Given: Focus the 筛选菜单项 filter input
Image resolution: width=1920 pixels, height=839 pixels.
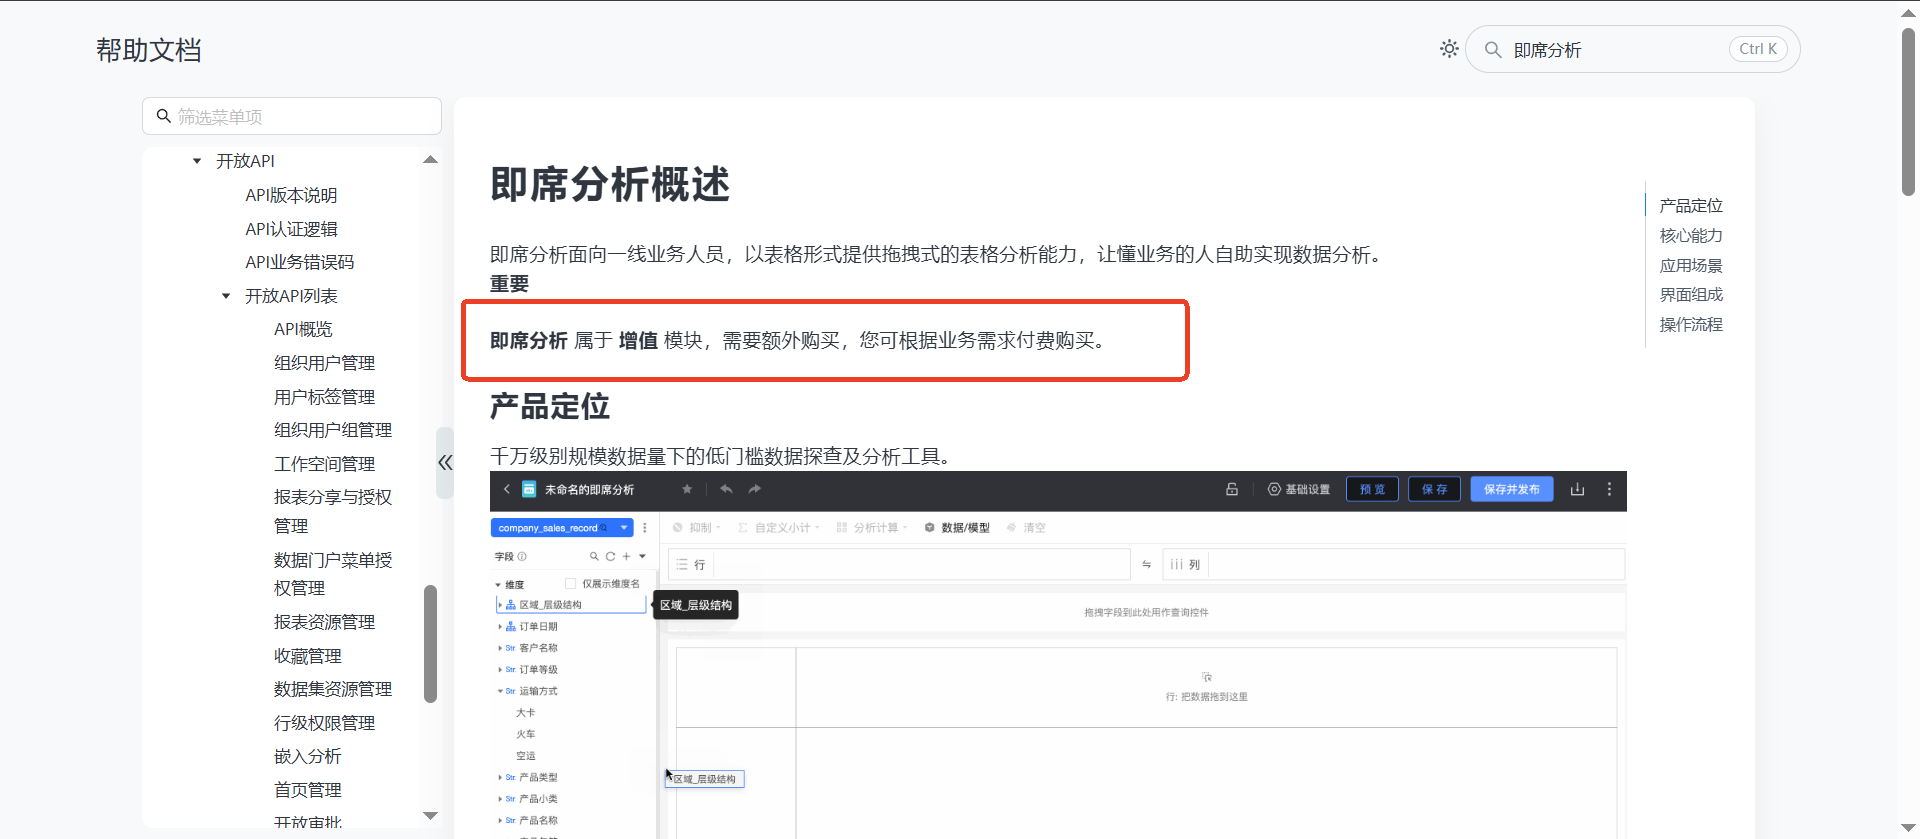Looking at the screenshot, I should click(x=300, y=117).
